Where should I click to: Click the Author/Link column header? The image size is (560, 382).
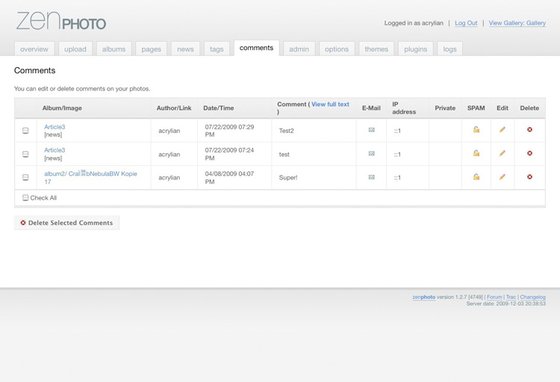point(174,108)
